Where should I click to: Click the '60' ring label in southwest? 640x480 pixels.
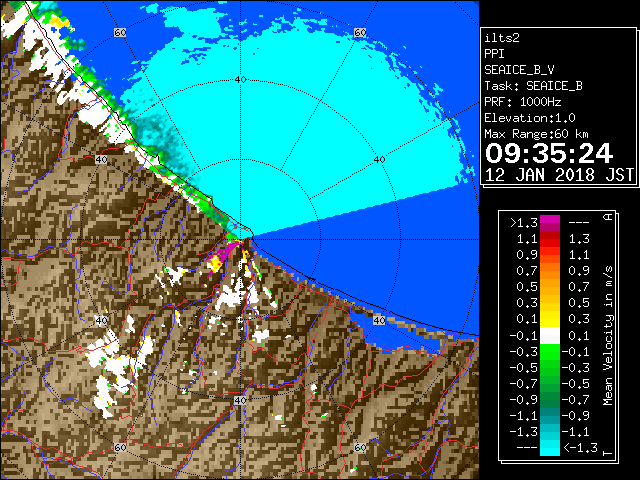click(x=120, y=448)
